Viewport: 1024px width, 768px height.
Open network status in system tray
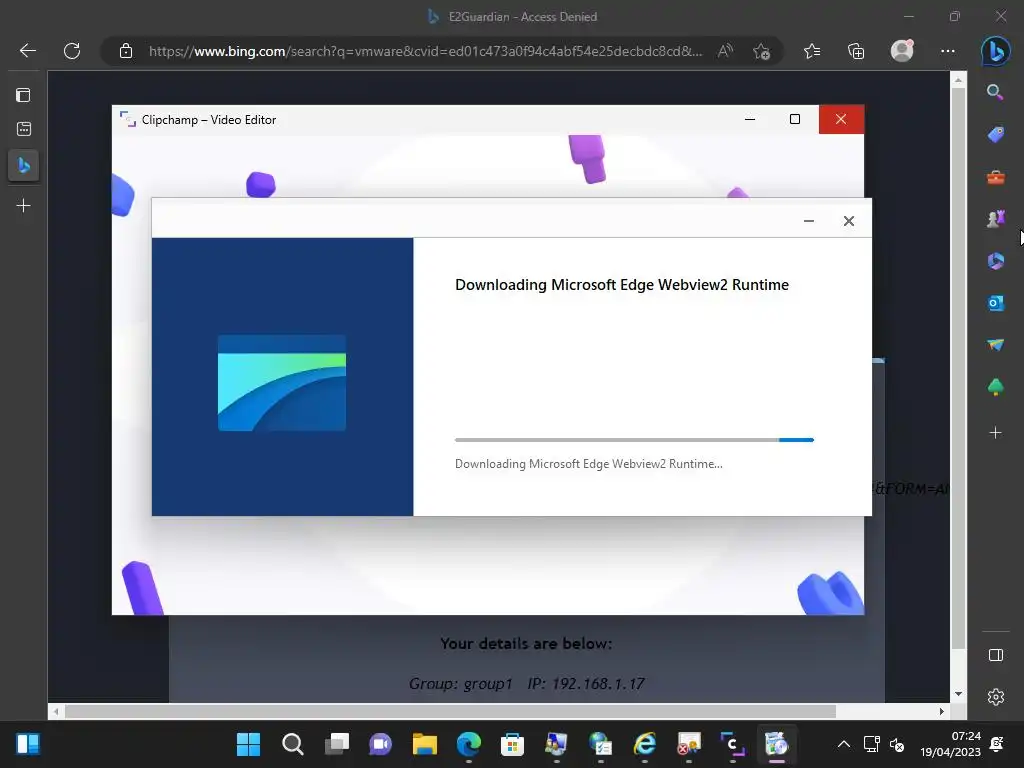(x=871, y=744)
